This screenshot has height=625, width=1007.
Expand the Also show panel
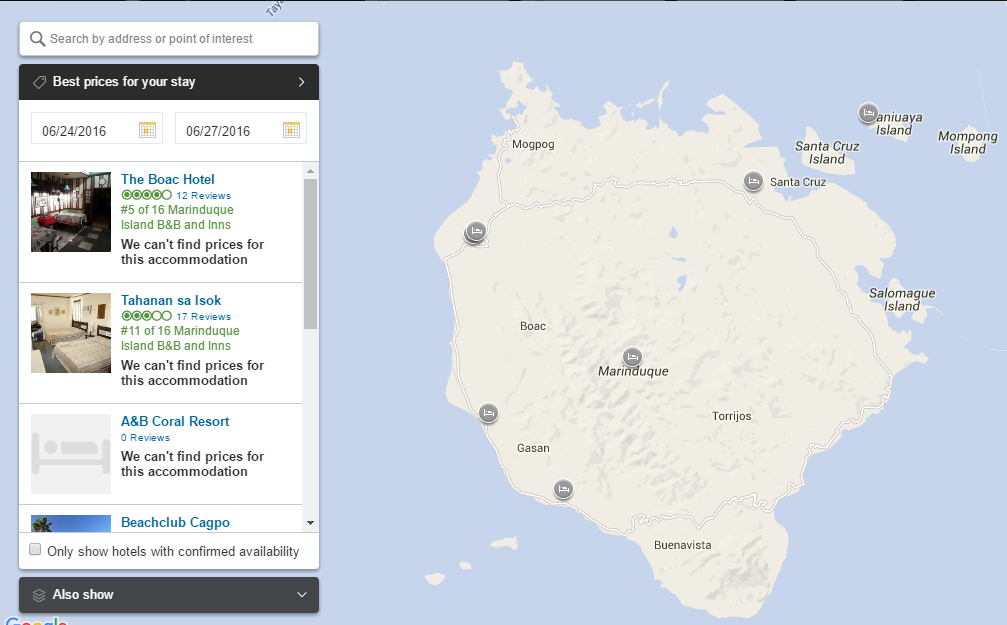pos(168,595)
